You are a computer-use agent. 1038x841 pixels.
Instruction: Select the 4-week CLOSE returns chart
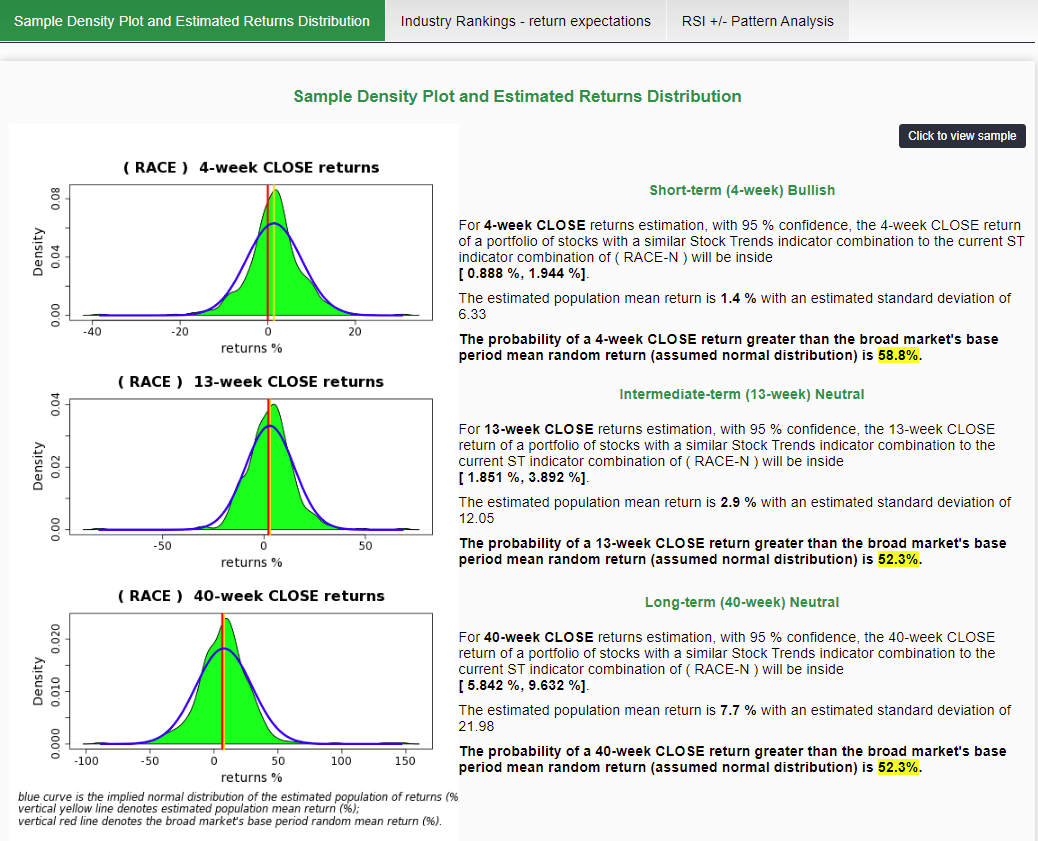pos(250,250)
